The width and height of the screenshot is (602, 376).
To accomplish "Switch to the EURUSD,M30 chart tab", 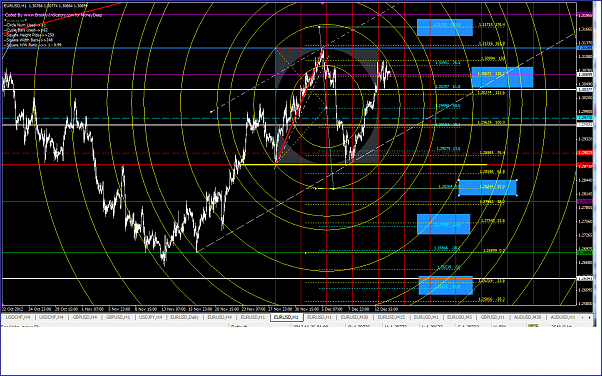I will [354, 317].
